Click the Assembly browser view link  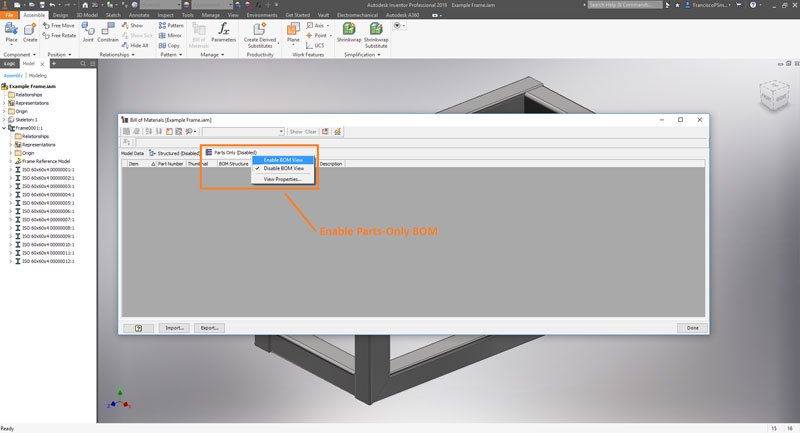click(x=13, y=75)
